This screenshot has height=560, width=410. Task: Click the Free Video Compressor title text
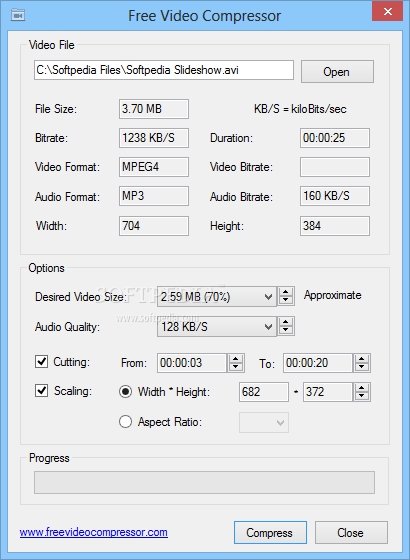click(205, 16)
